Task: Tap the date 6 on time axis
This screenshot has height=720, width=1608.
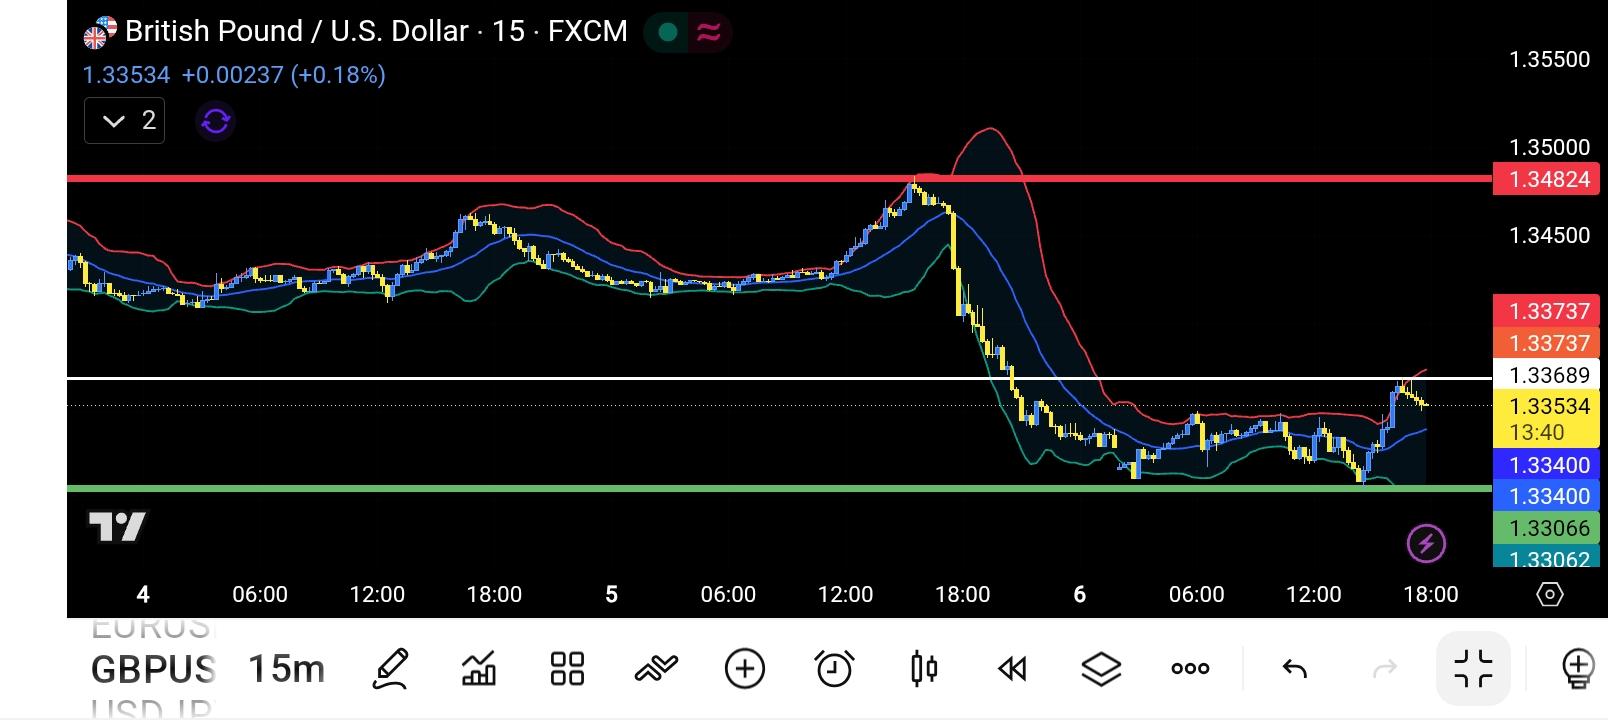Action: (1079, 594)
